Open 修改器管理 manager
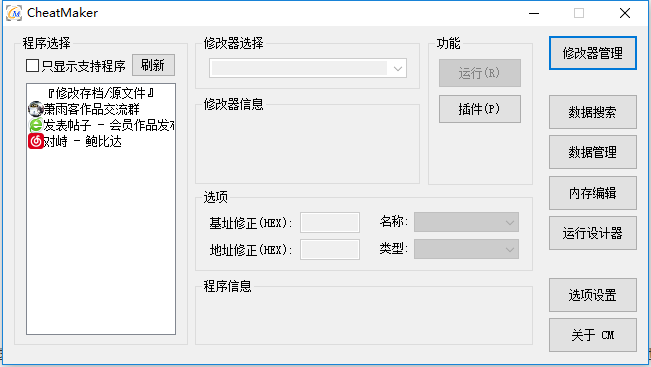The image size is (651, 367). tap(592, 53)
